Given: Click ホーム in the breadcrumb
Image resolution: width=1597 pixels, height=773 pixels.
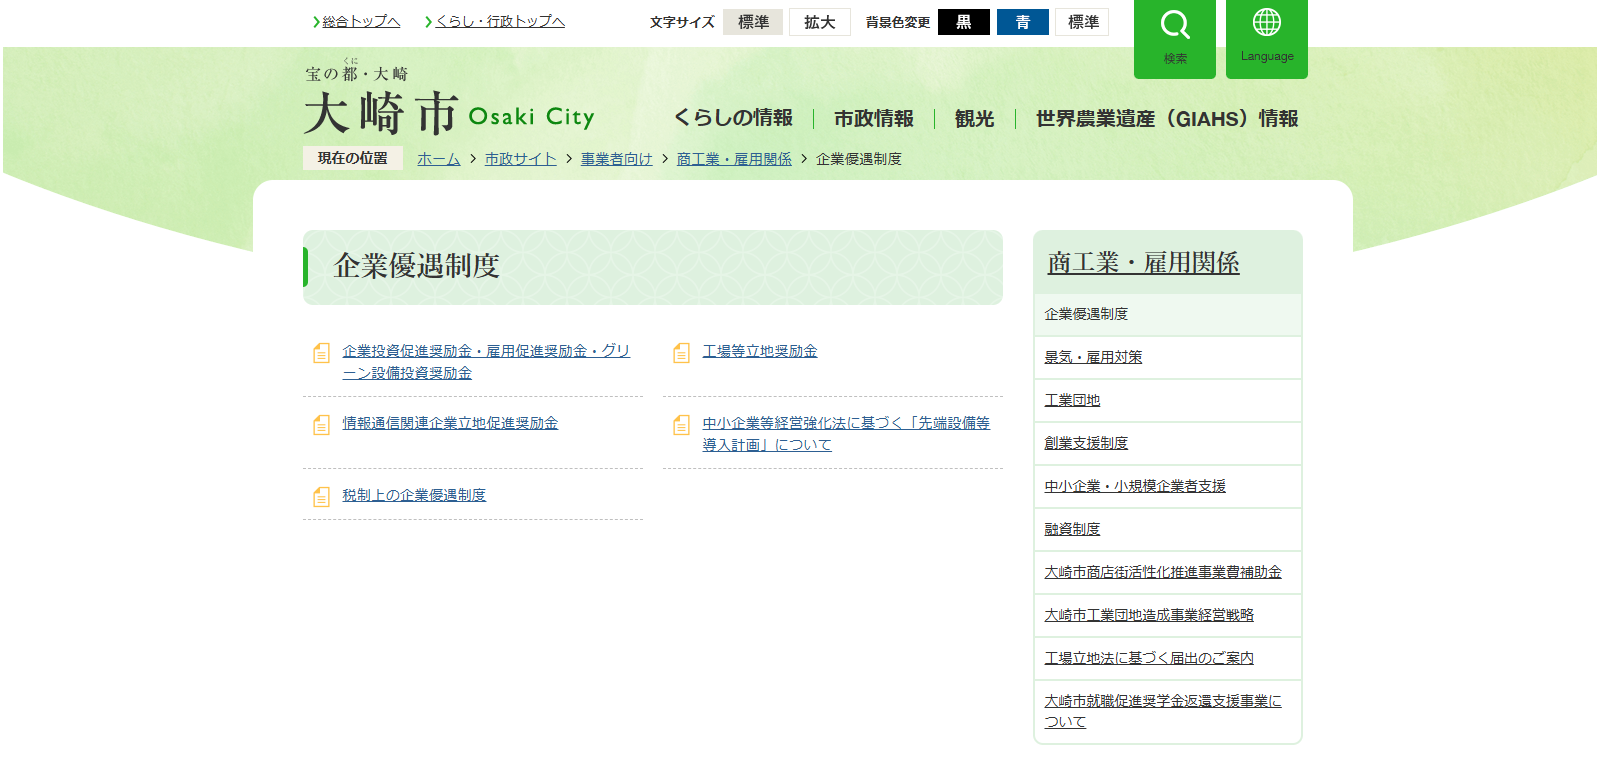Looking at the screenshot, I should pos(439,159).
